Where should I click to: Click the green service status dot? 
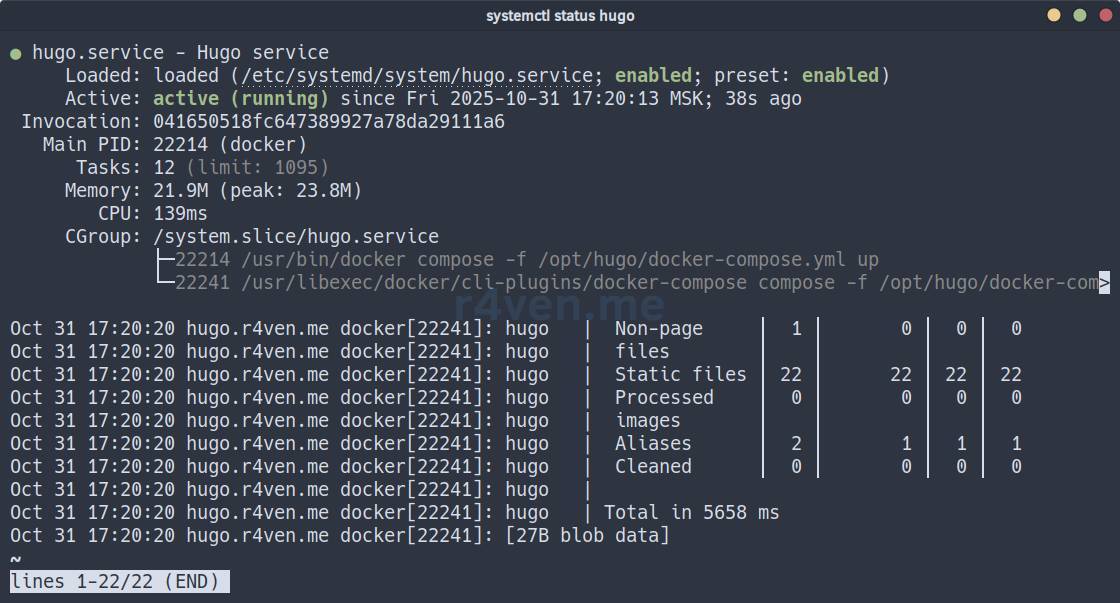coord(16,54)
